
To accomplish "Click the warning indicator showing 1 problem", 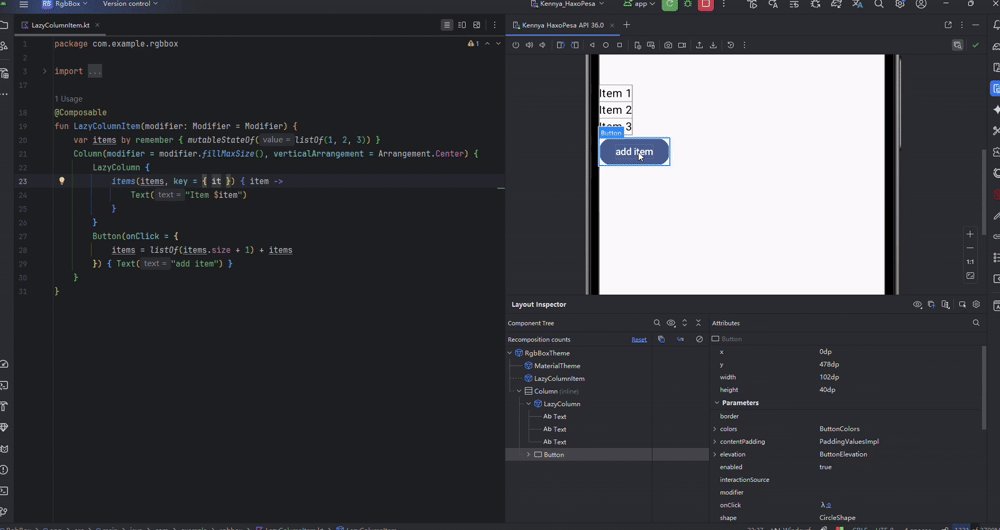I will point(473,44).
